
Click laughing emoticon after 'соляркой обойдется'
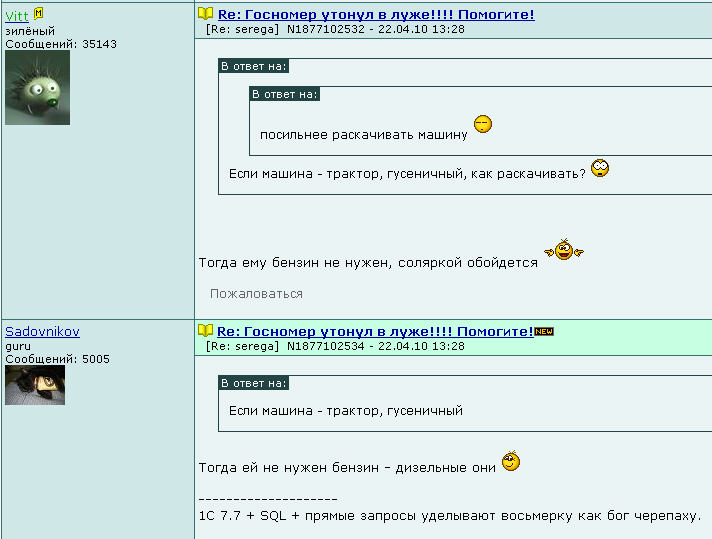(564, 250)
